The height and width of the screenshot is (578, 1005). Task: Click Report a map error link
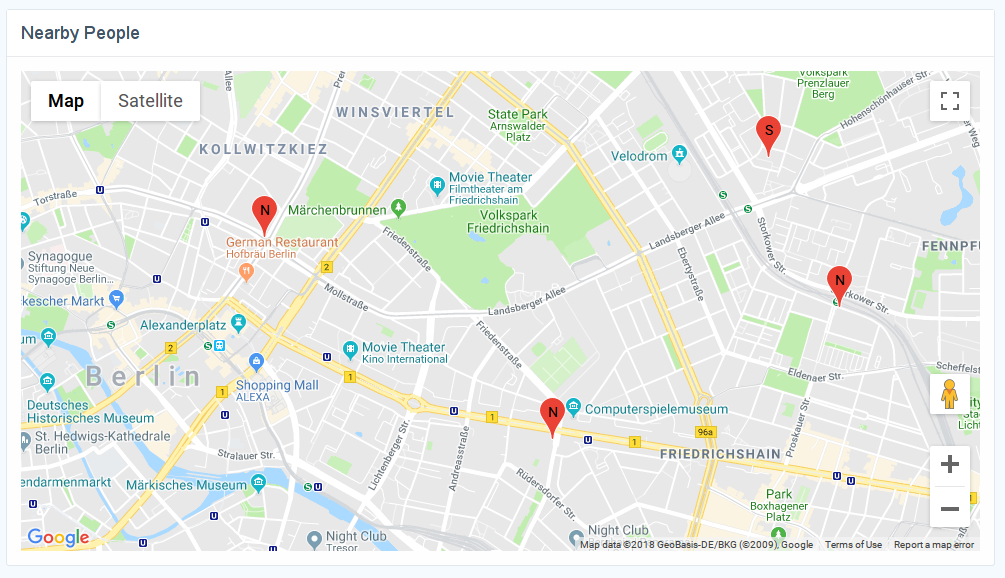[x=934, y=545]
